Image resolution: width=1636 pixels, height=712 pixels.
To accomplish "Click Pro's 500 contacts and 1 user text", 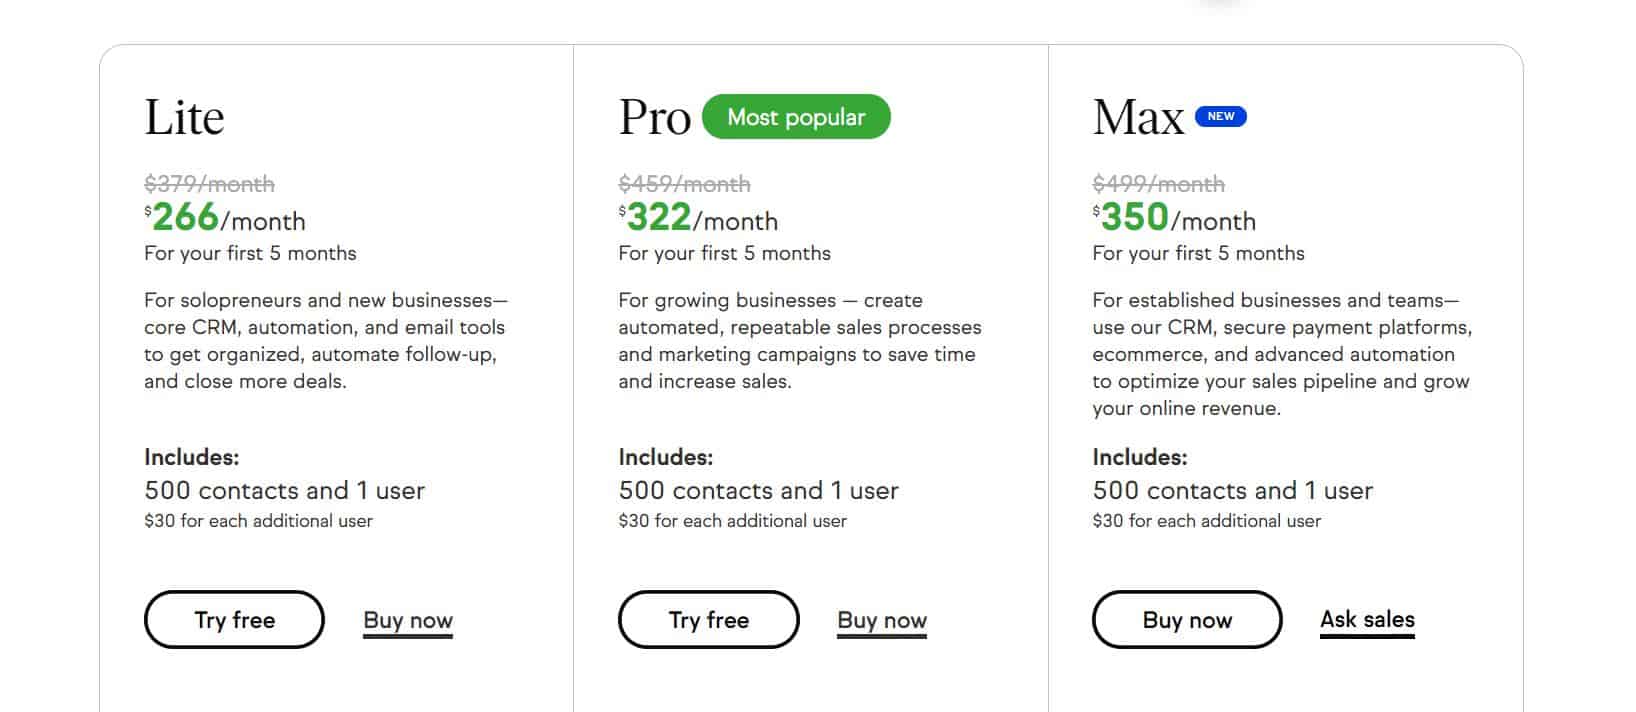I will [759, 490].
